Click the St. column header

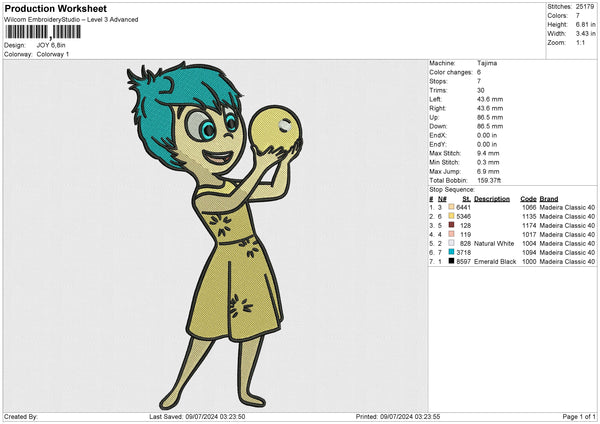point(466,199)
